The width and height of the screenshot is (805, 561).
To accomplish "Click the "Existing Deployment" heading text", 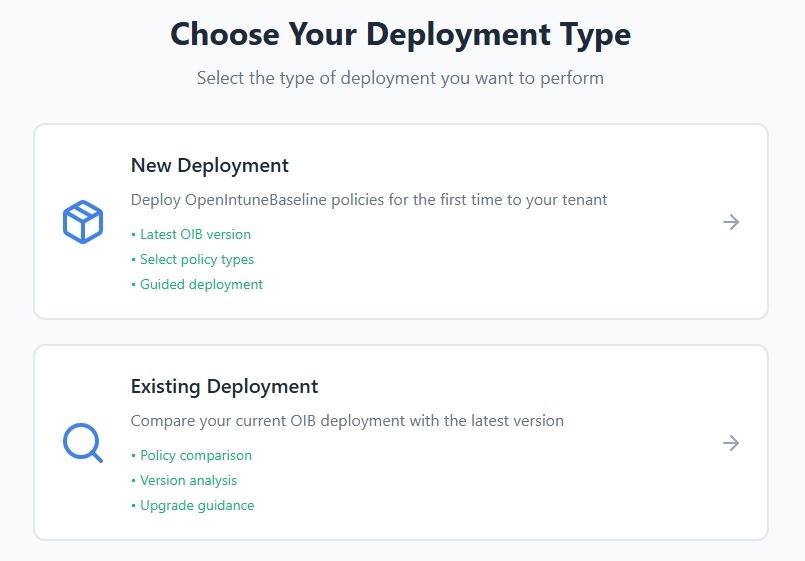I will (x=224, y=387).
